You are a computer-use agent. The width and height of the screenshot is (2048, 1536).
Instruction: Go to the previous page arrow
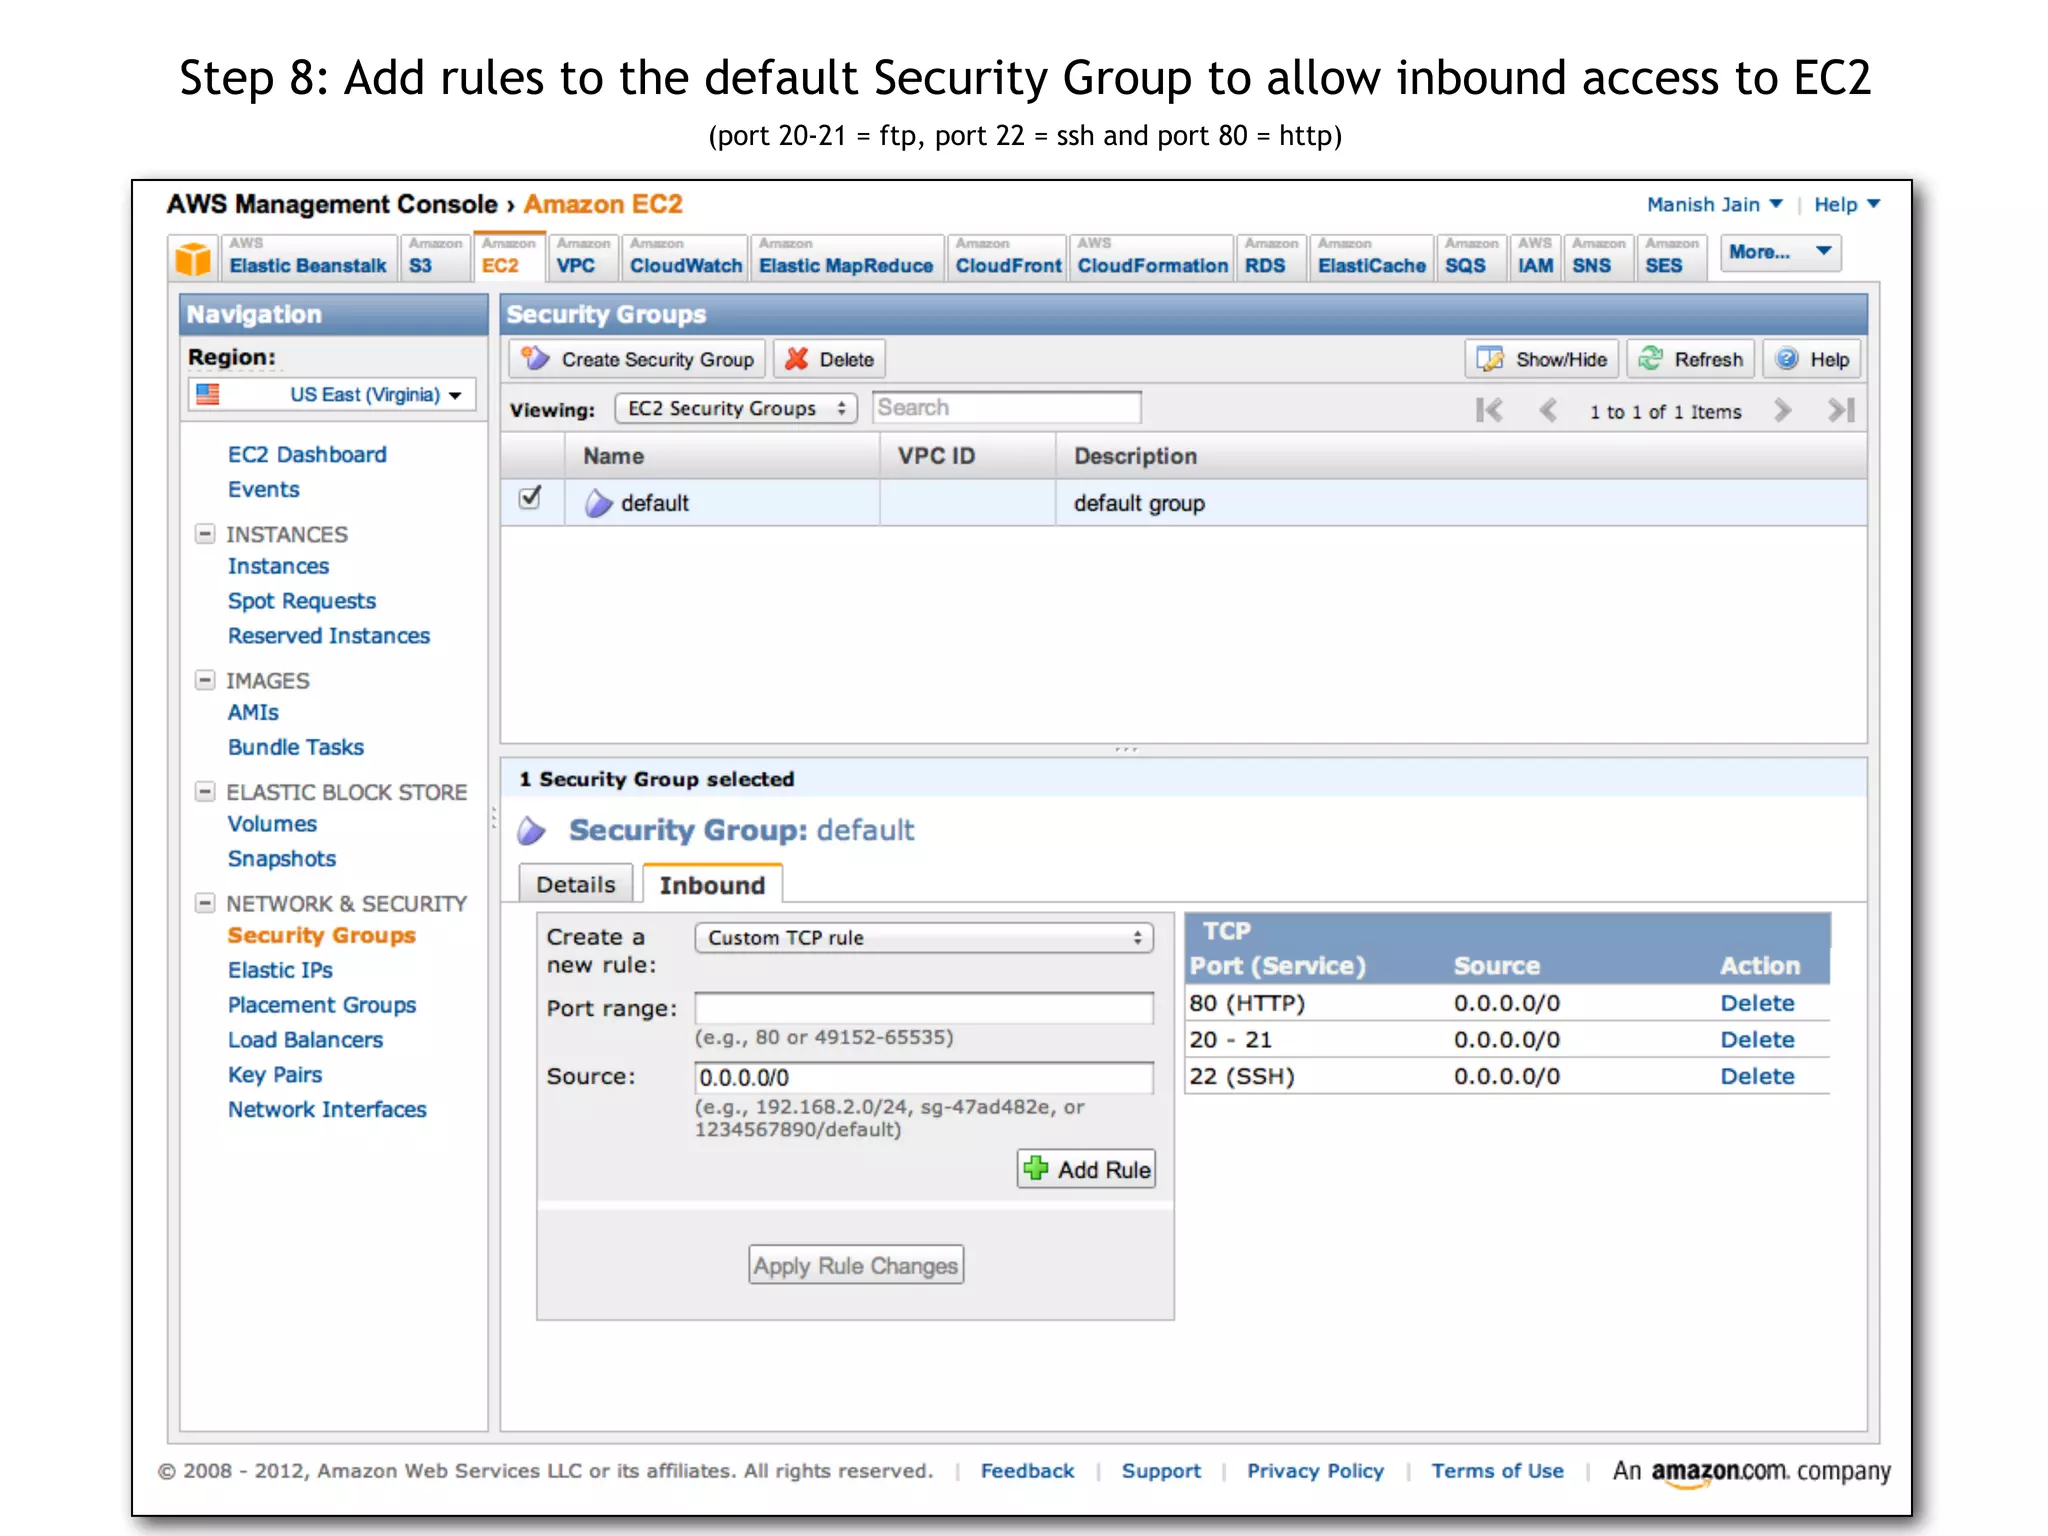pyautogui.click(x=1548, y=410)
